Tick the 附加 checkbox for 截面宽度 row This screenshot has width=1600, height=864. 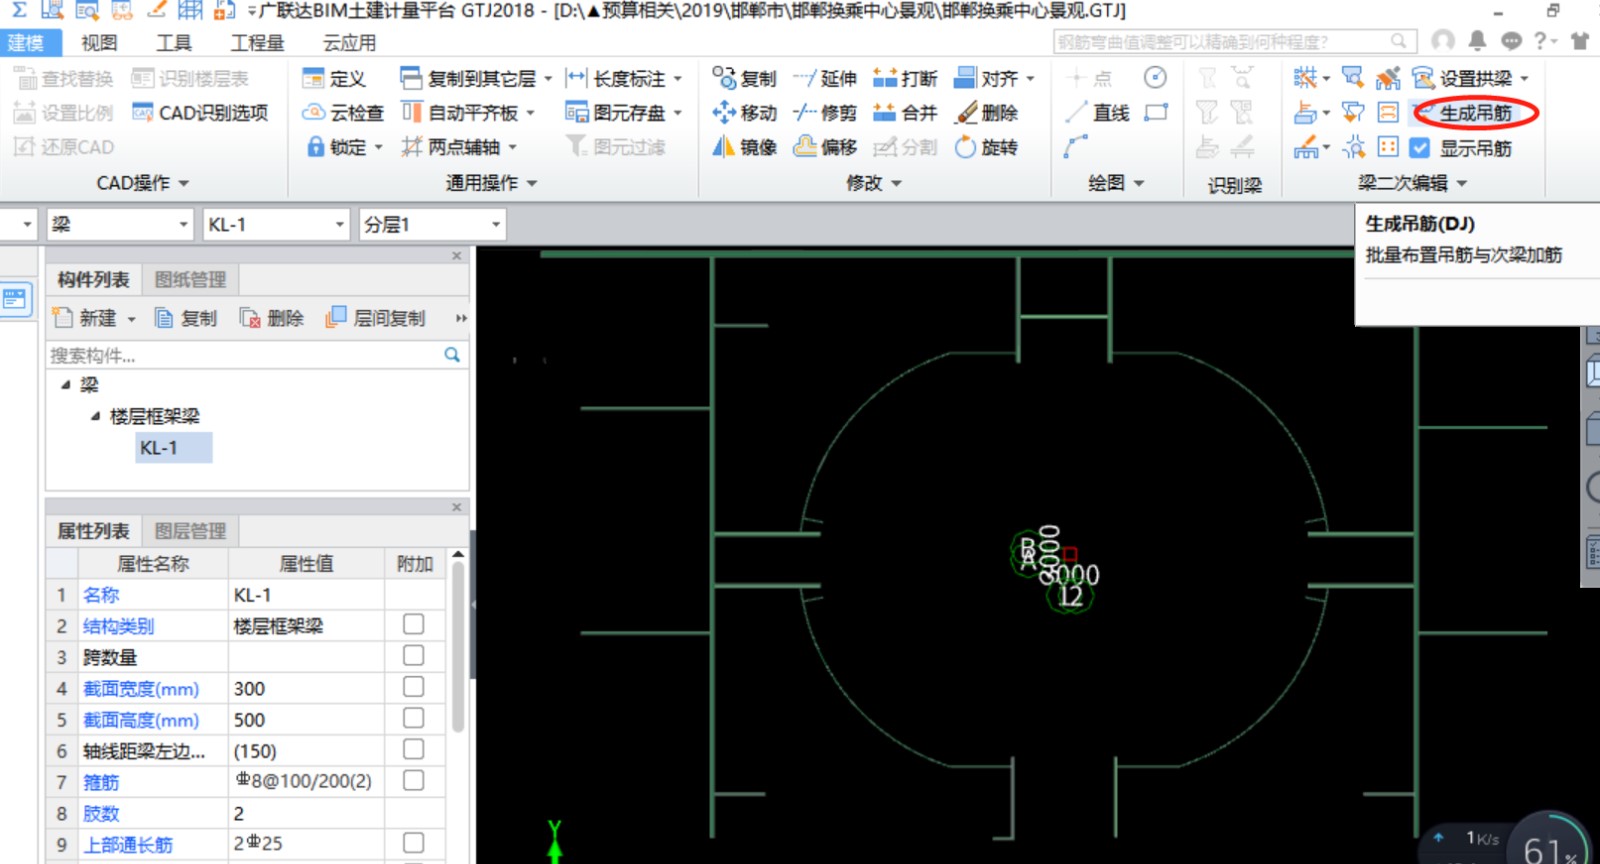[x=413, y=687]
